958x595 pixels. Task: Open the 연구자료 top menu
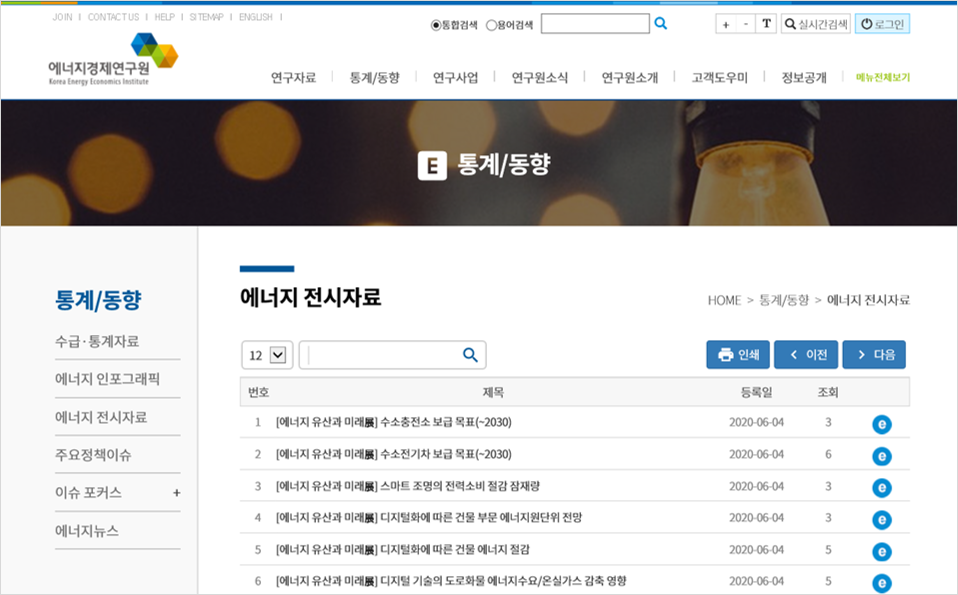tap(293, 78)
